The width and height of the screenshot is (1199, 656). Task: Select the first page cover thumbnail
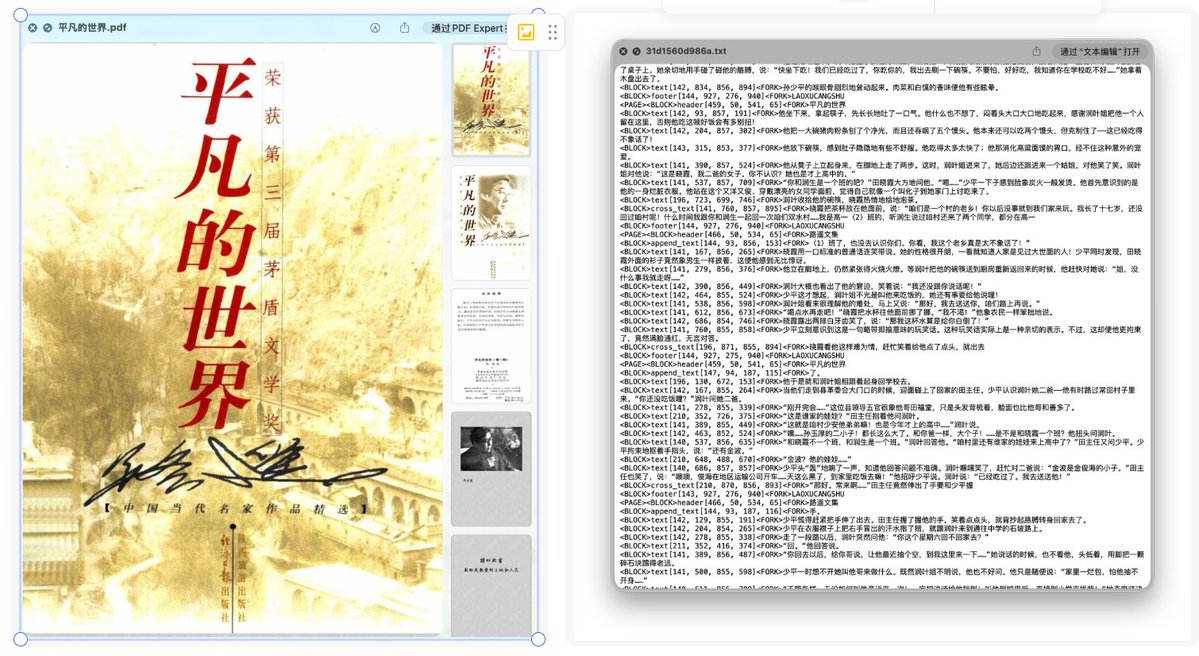[491, 100]
